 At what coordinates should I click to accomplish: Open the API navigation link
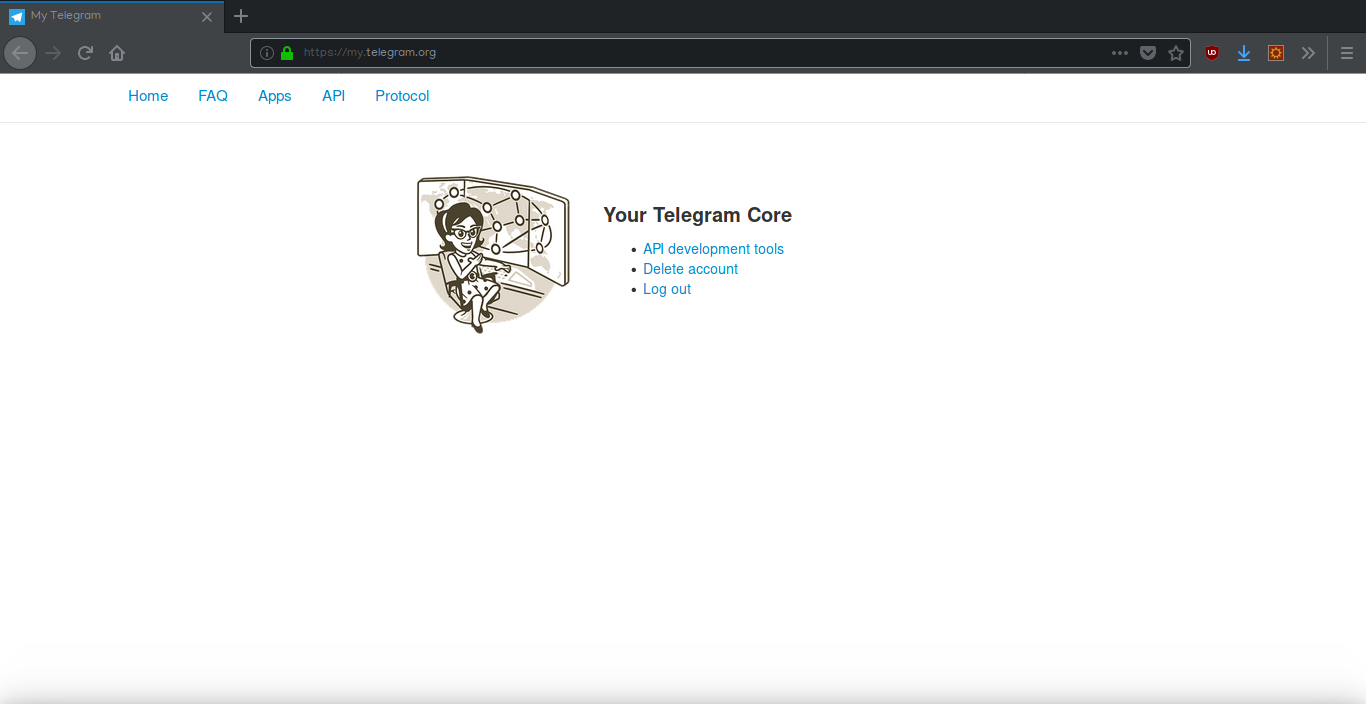[x=334, y=96]
